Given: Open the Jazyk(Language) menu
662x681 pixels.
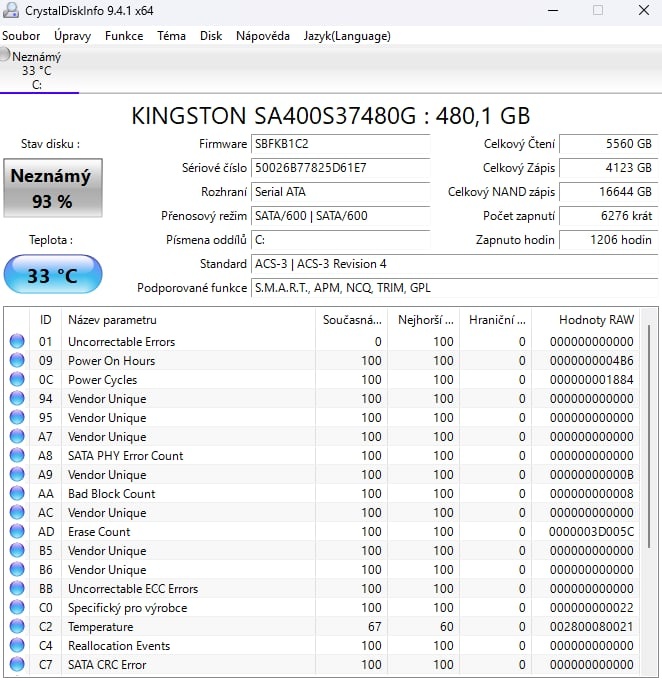Looking at the screenshot, I should 347,36.
